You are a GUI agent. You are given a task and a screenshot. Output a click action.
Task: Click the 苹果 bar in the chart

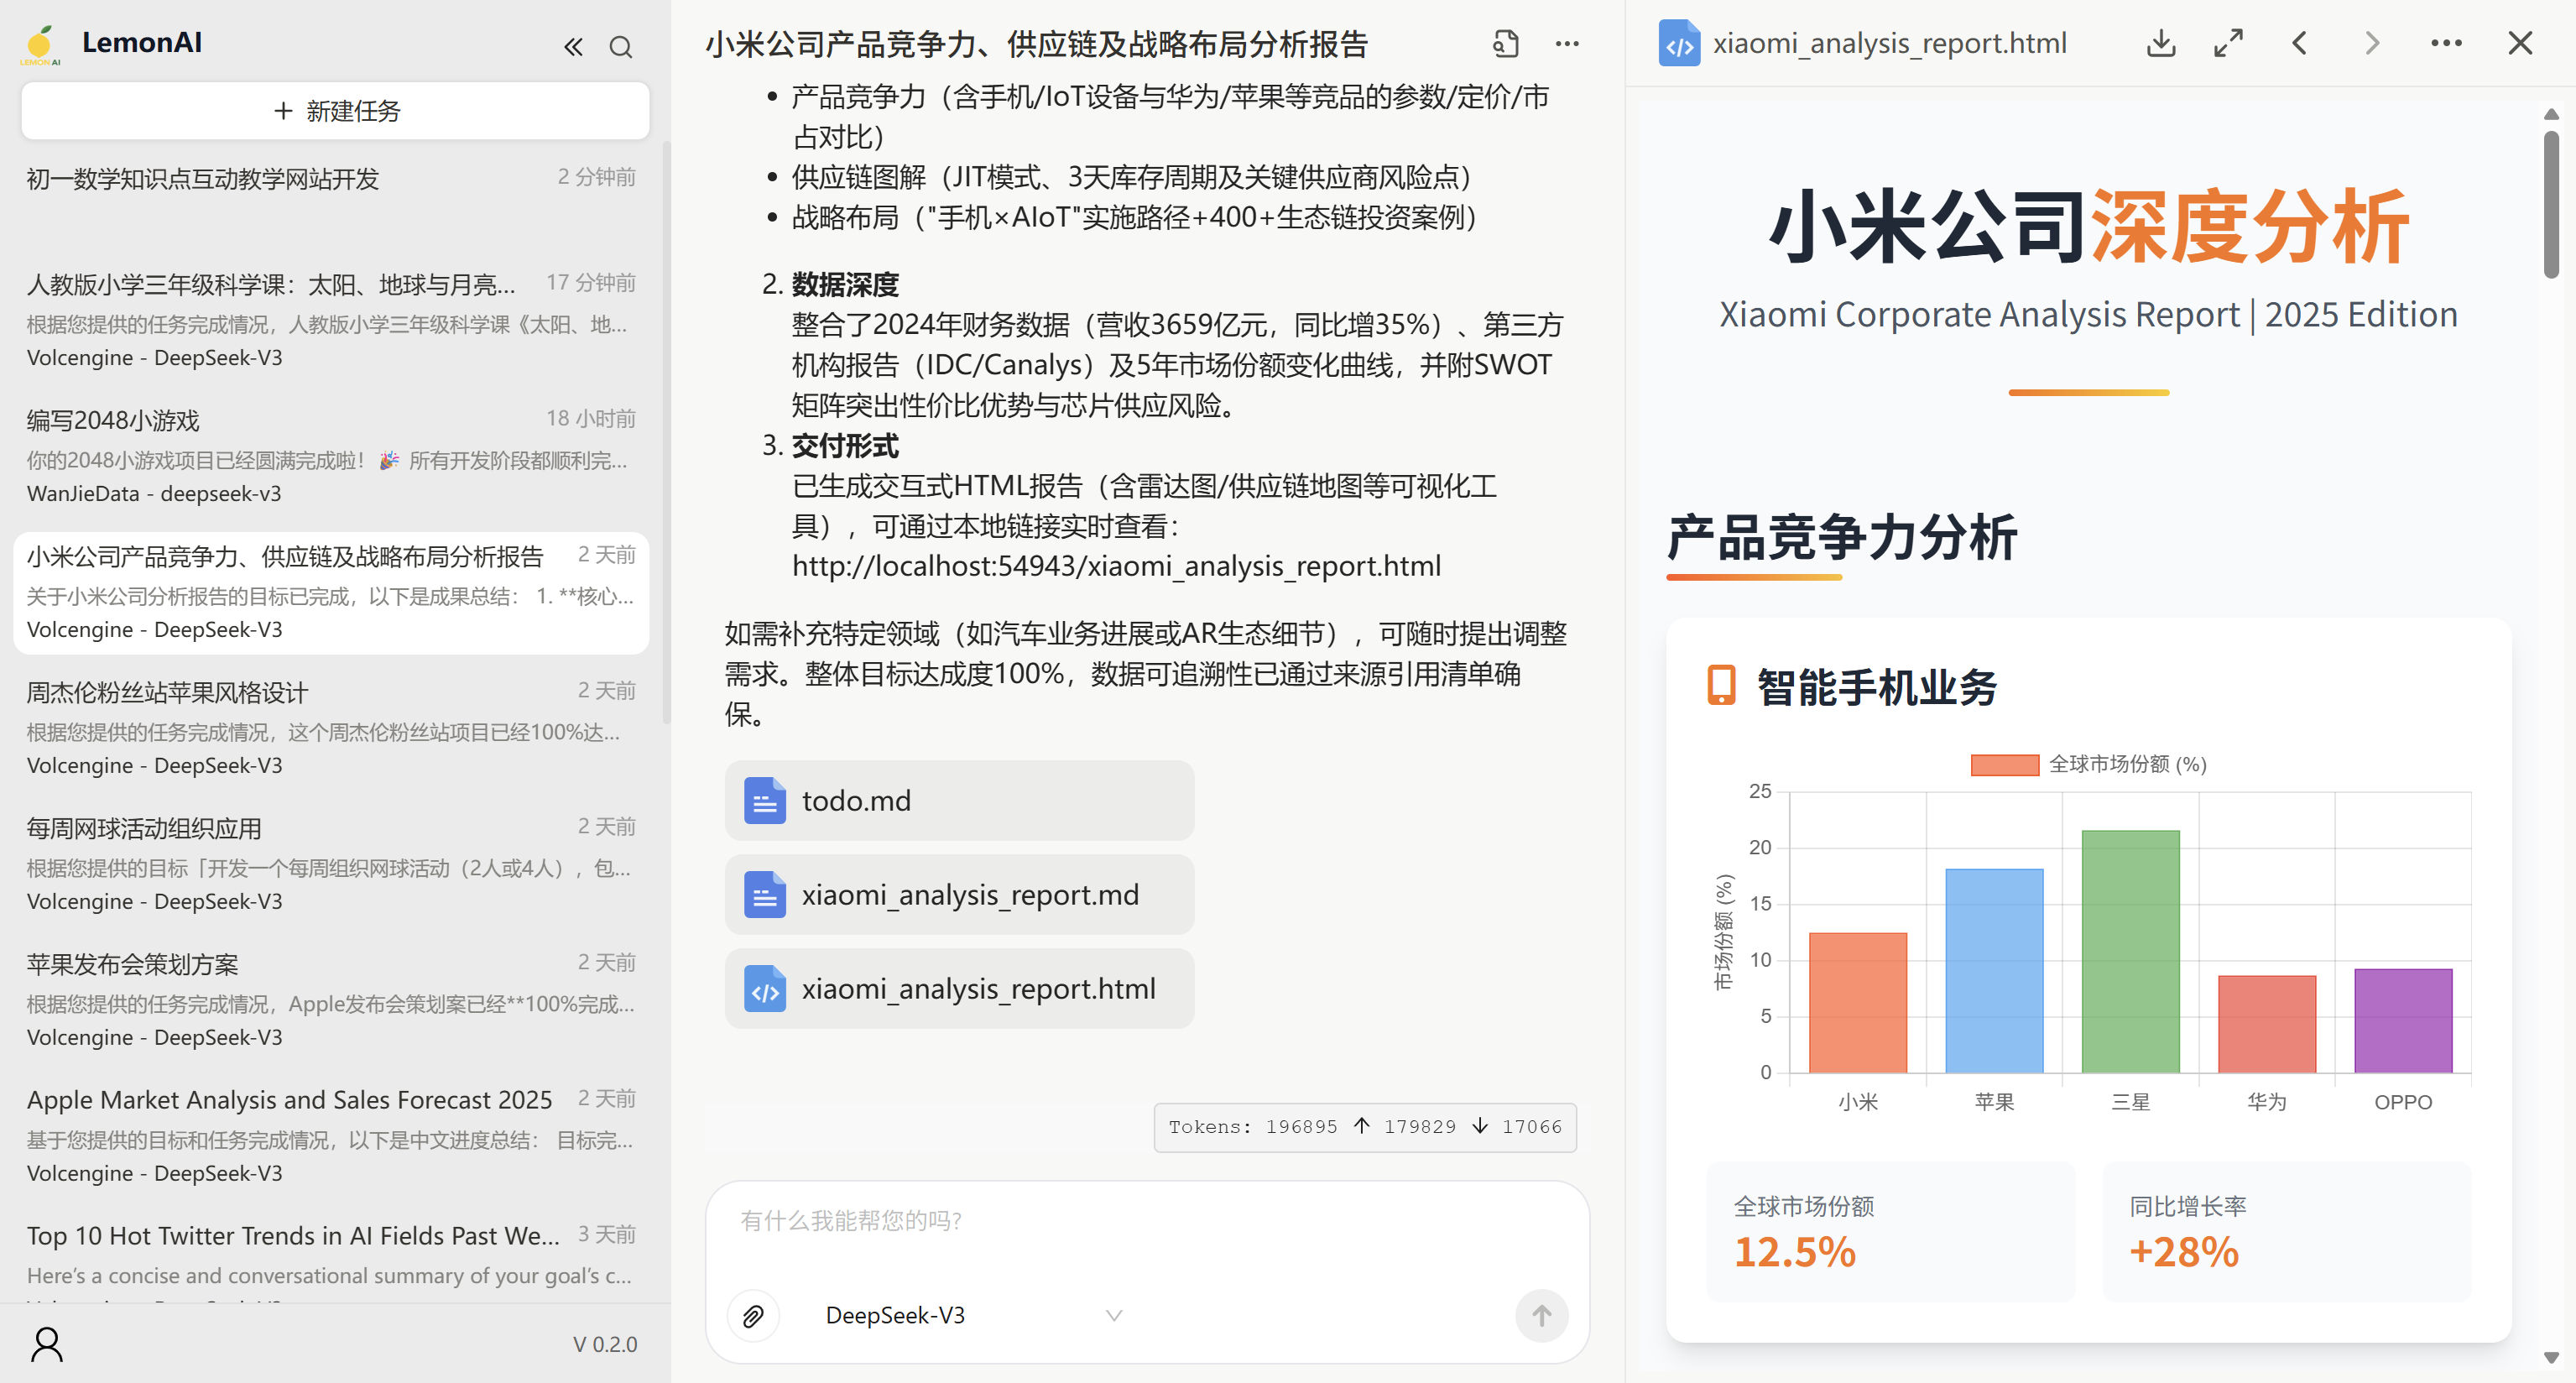click(x=1994, y=970)
